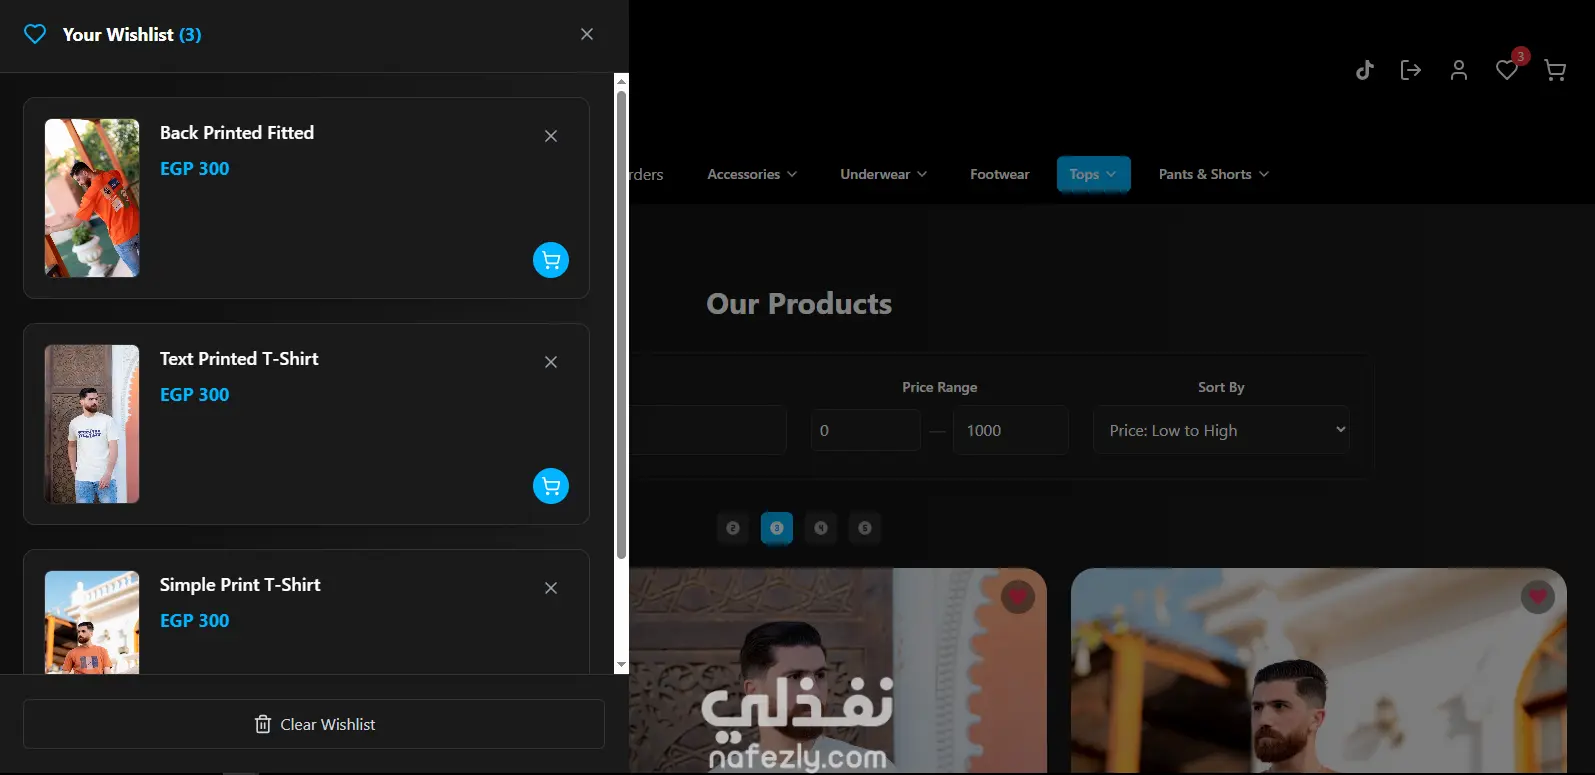
Task: Click the Back Printed Fitted title
Action: tap(237, 133)
